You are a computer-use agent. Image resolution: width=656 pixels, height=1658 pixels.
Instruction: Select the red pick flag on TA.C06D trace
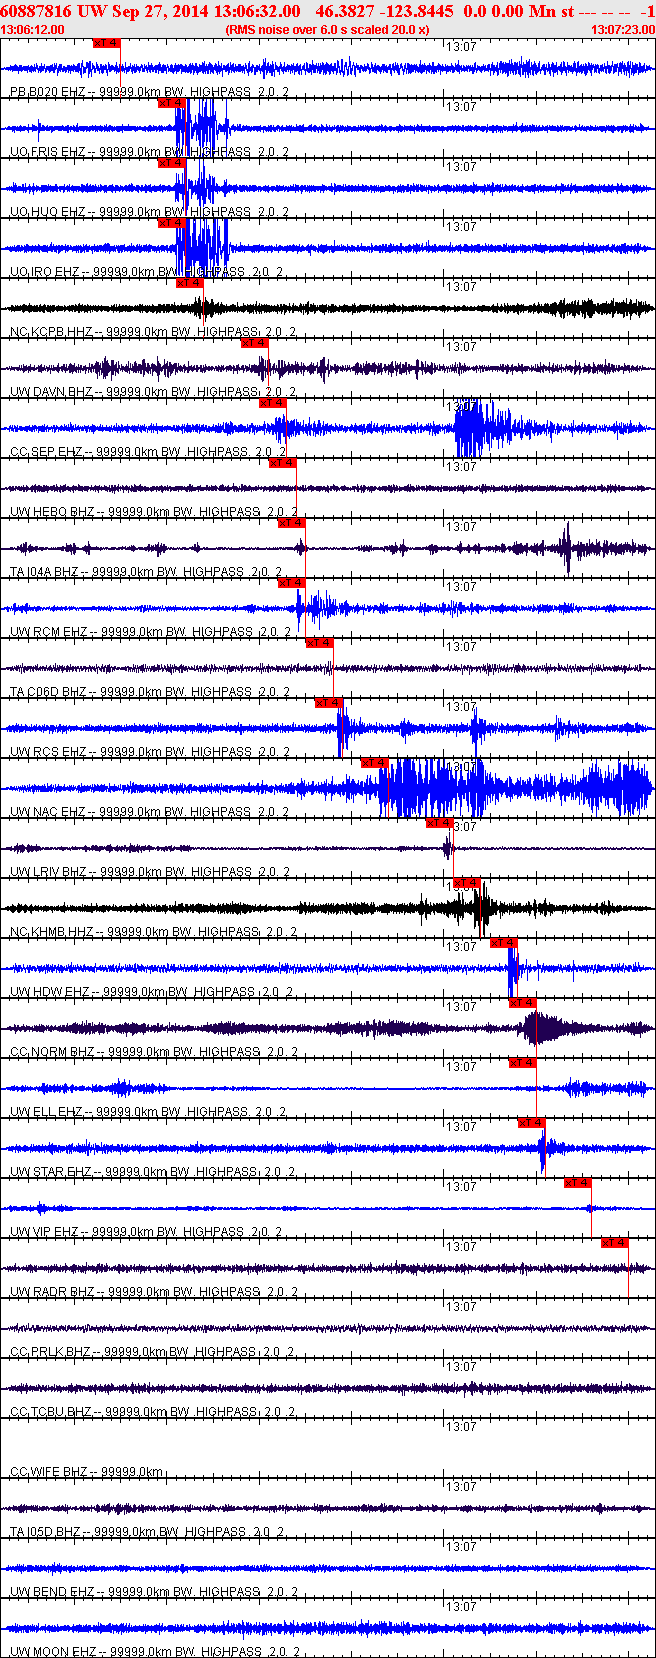319,643
